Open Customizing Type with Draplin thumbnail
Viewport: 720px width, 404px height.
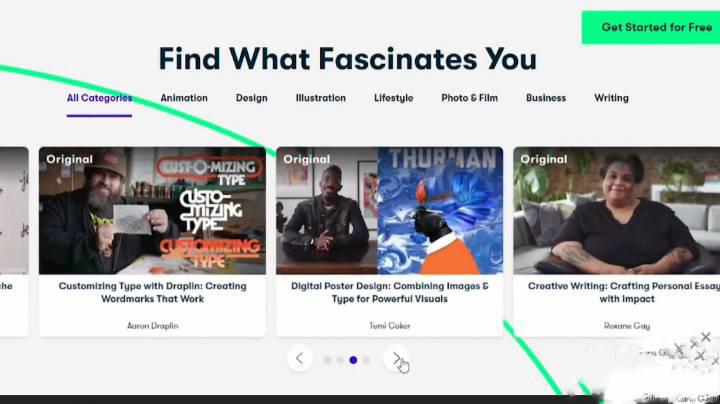coord(152,211)
